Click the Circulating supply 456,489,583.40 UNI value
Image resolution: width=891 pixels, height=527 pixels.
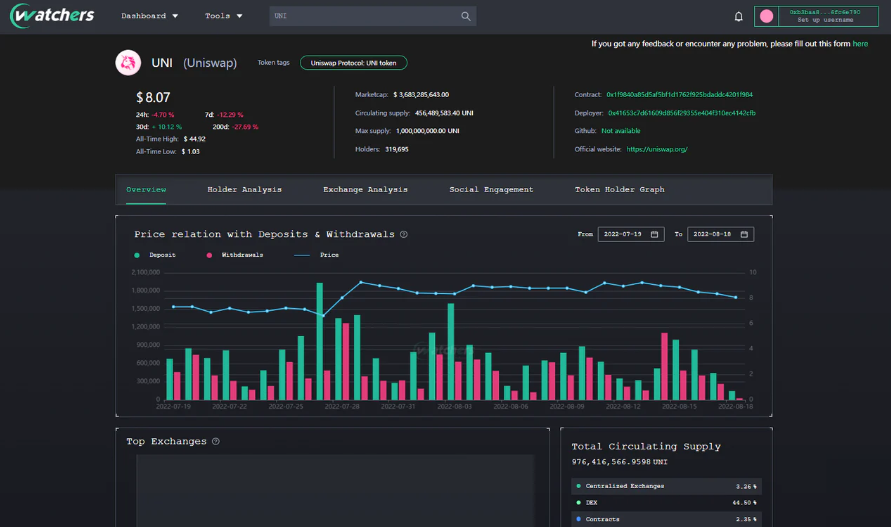point(444,113)
